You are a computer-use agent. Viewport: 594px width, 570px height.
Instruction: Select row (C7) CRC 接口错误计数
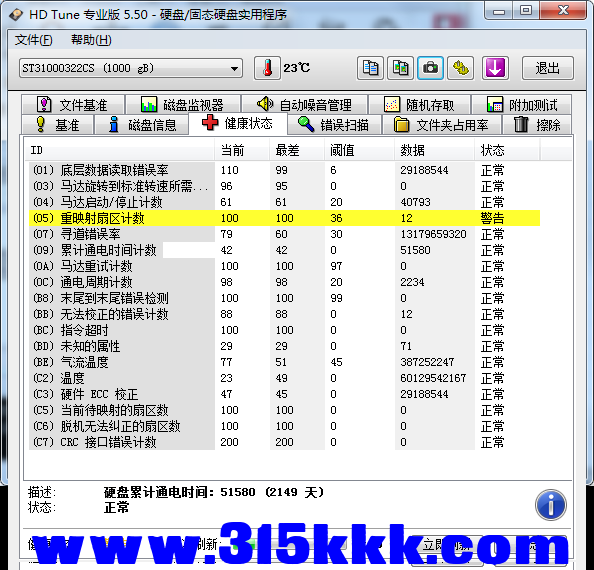[x=284, y=442]
